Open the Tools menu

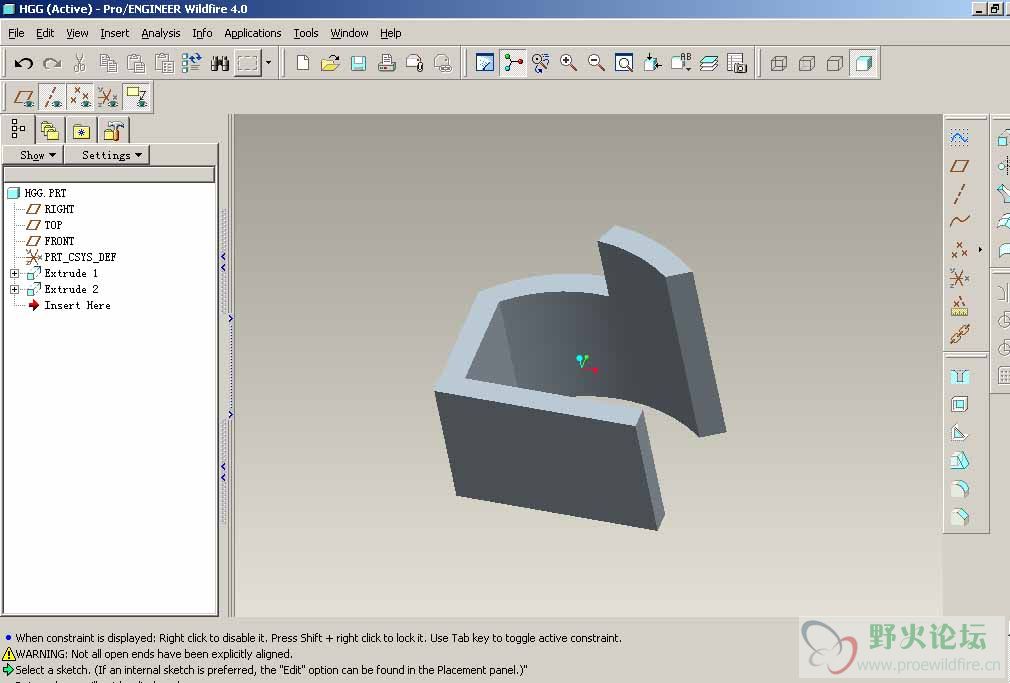click(306, 33)
